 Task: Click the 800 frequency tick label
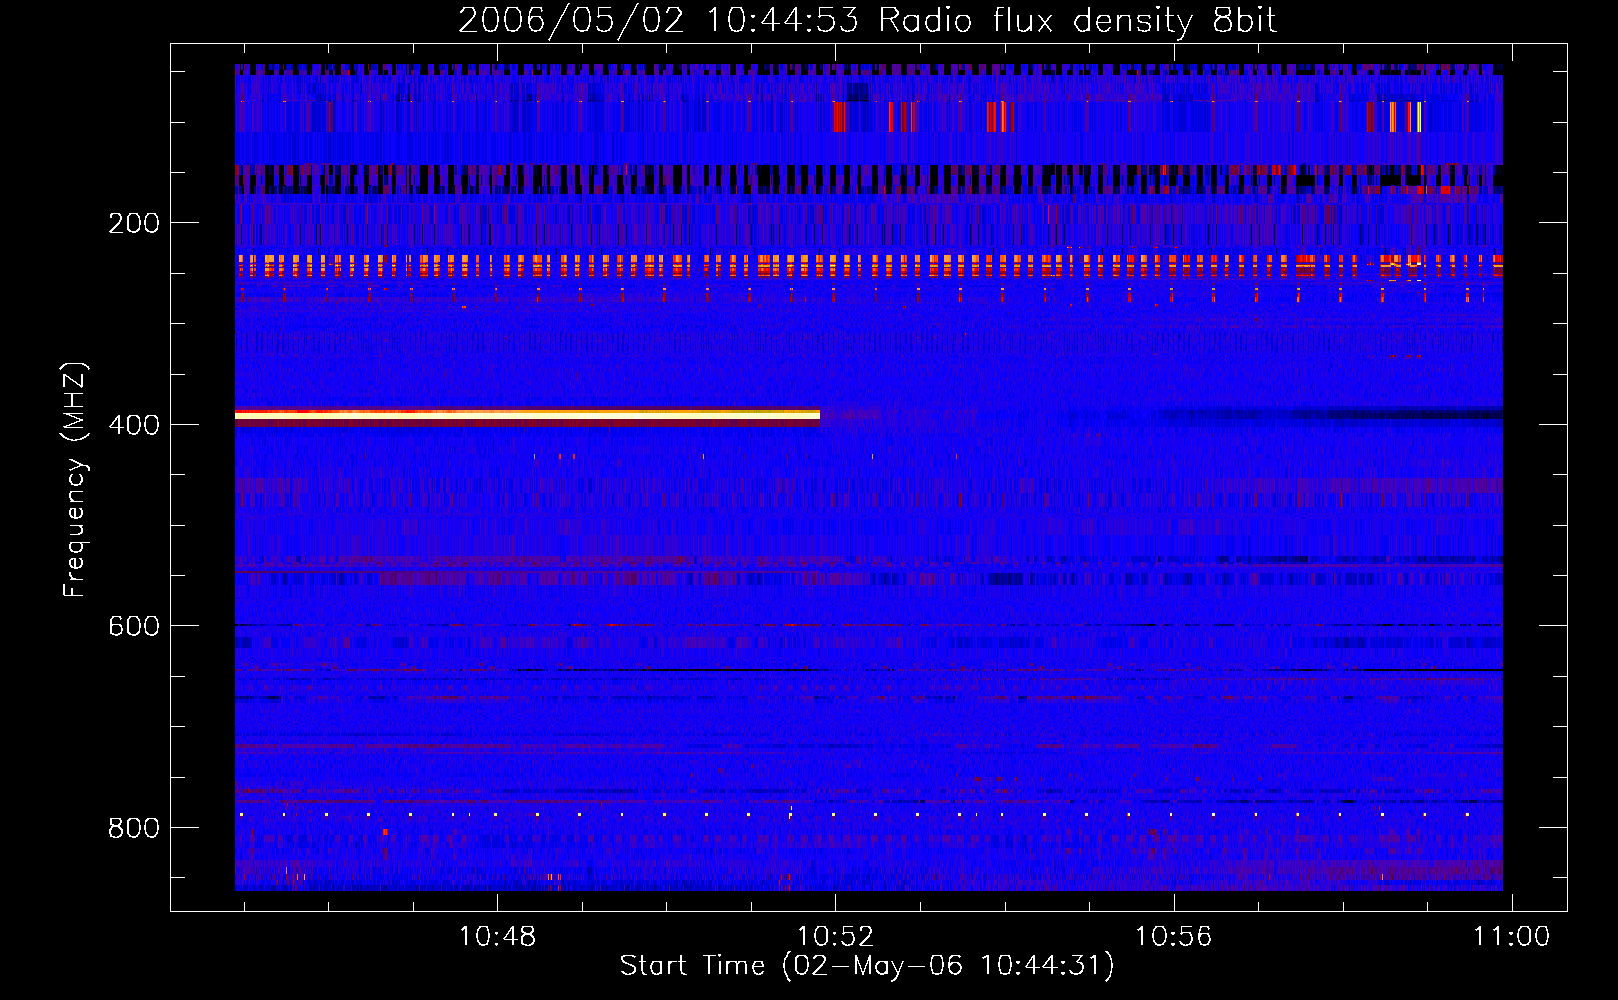click(134, 828)
